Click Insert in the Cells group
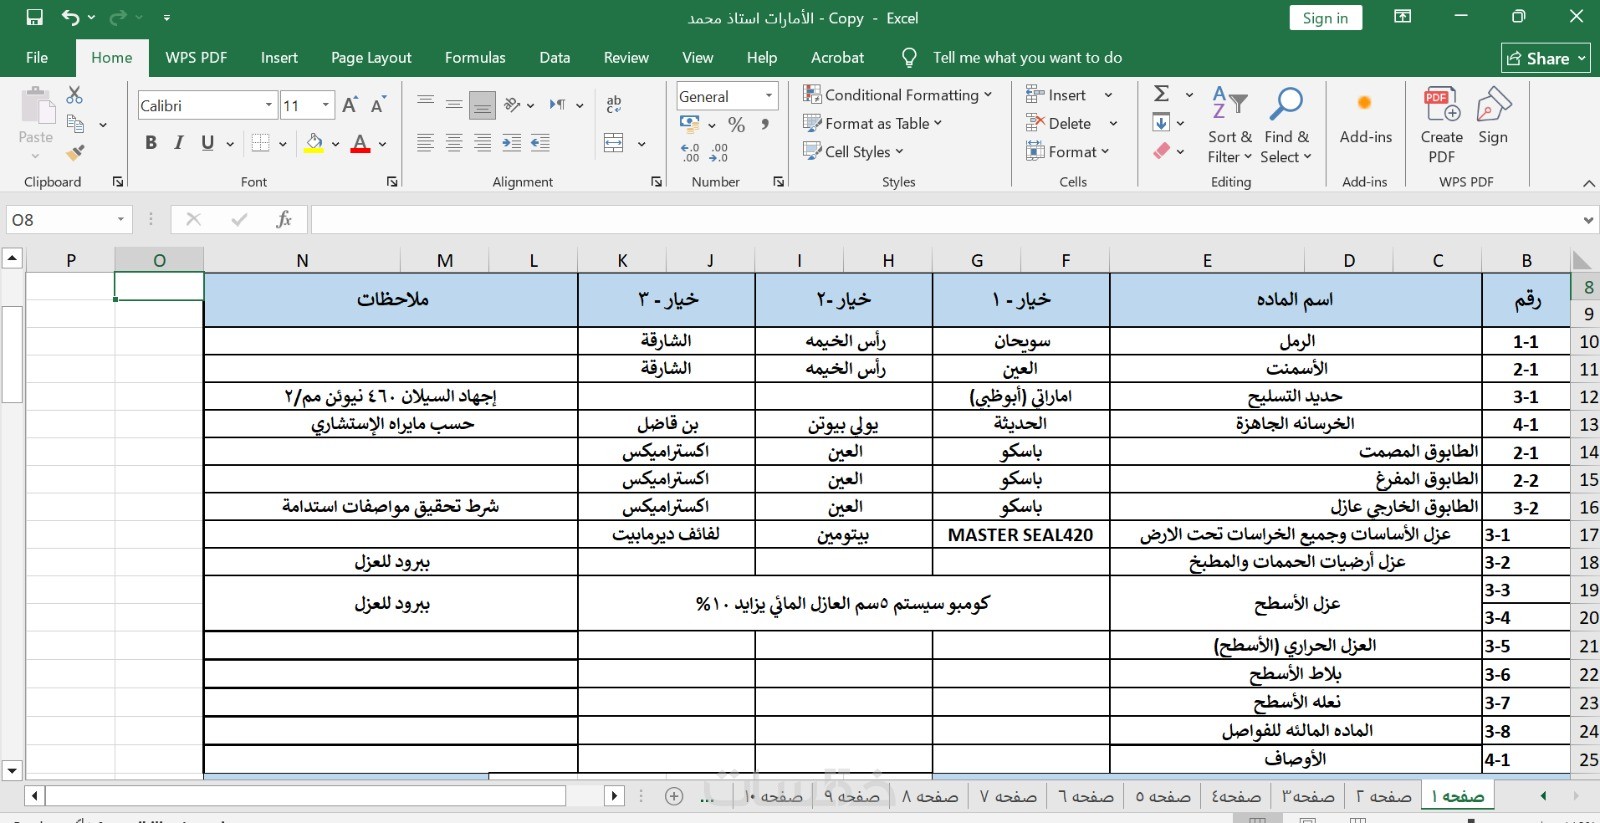The width and height of the screenshot is (1600, 823). pyautogui.click(x=1068, y=95)
